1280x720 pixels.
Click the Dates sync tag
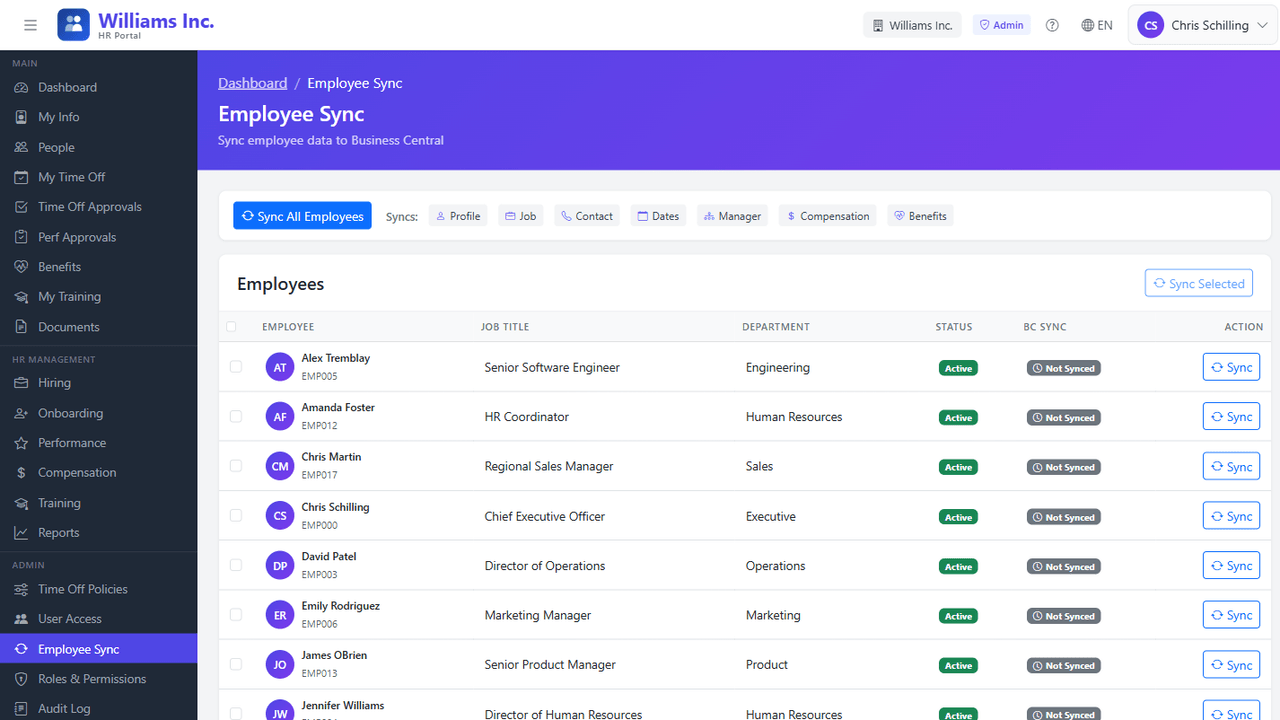click(658, 216)
